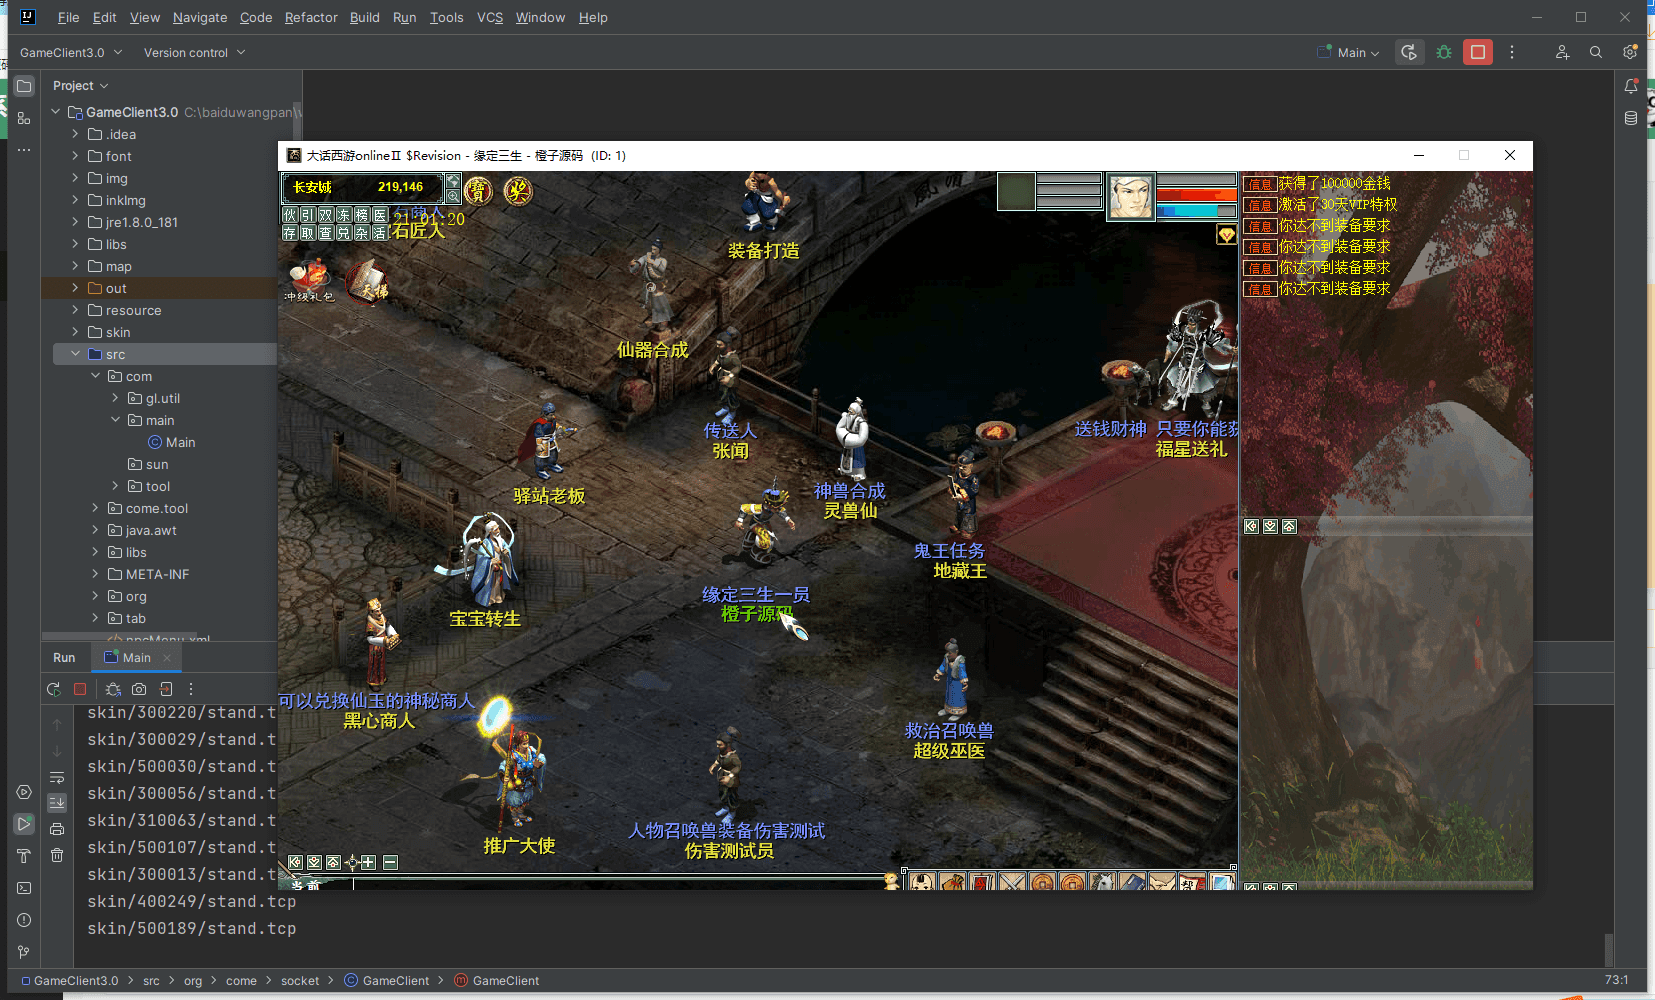Click the 兑 exchange button in game panel
Image resolution: width=1655 pixels, height=1000 pixels.
[x=344, y=233]
